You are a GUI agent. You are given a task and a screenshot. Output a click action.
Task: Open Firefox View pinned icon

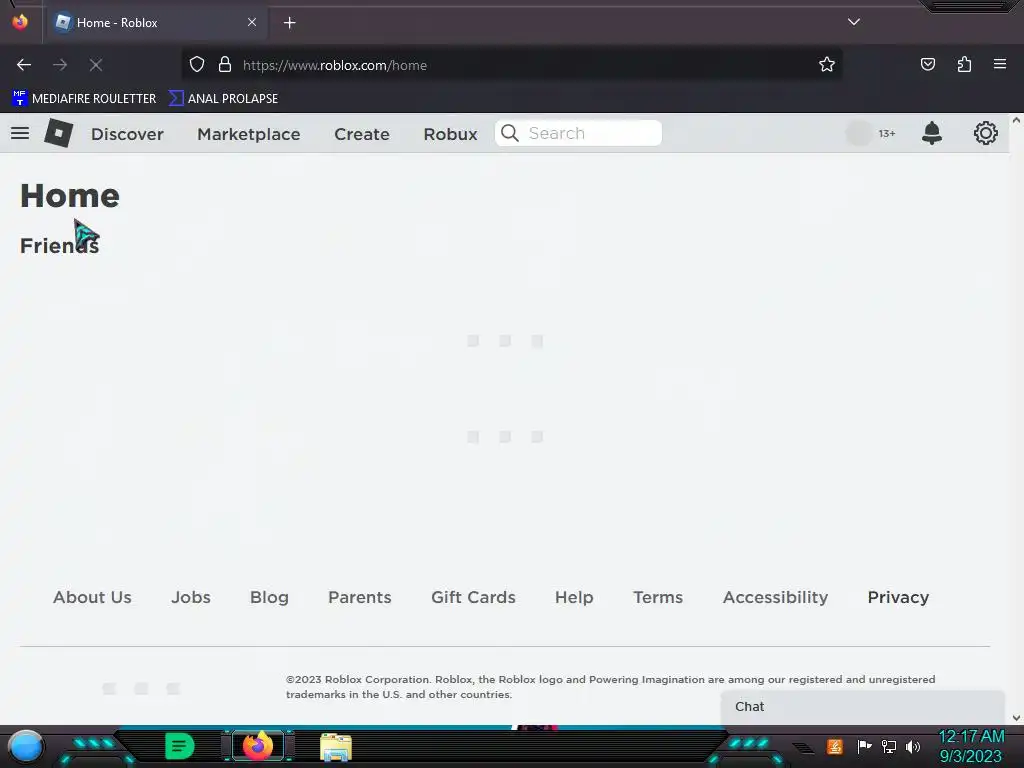click(x=20, y=22)
